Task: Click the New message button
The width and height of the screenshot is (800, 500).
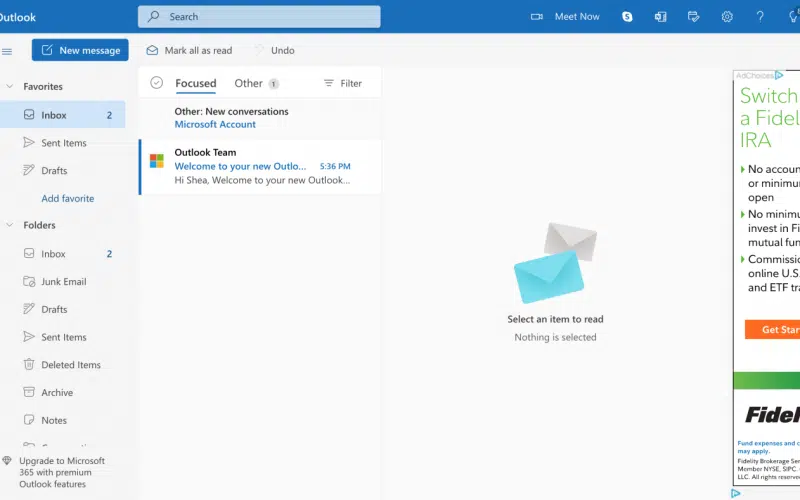Action: (x=80, y=50)
